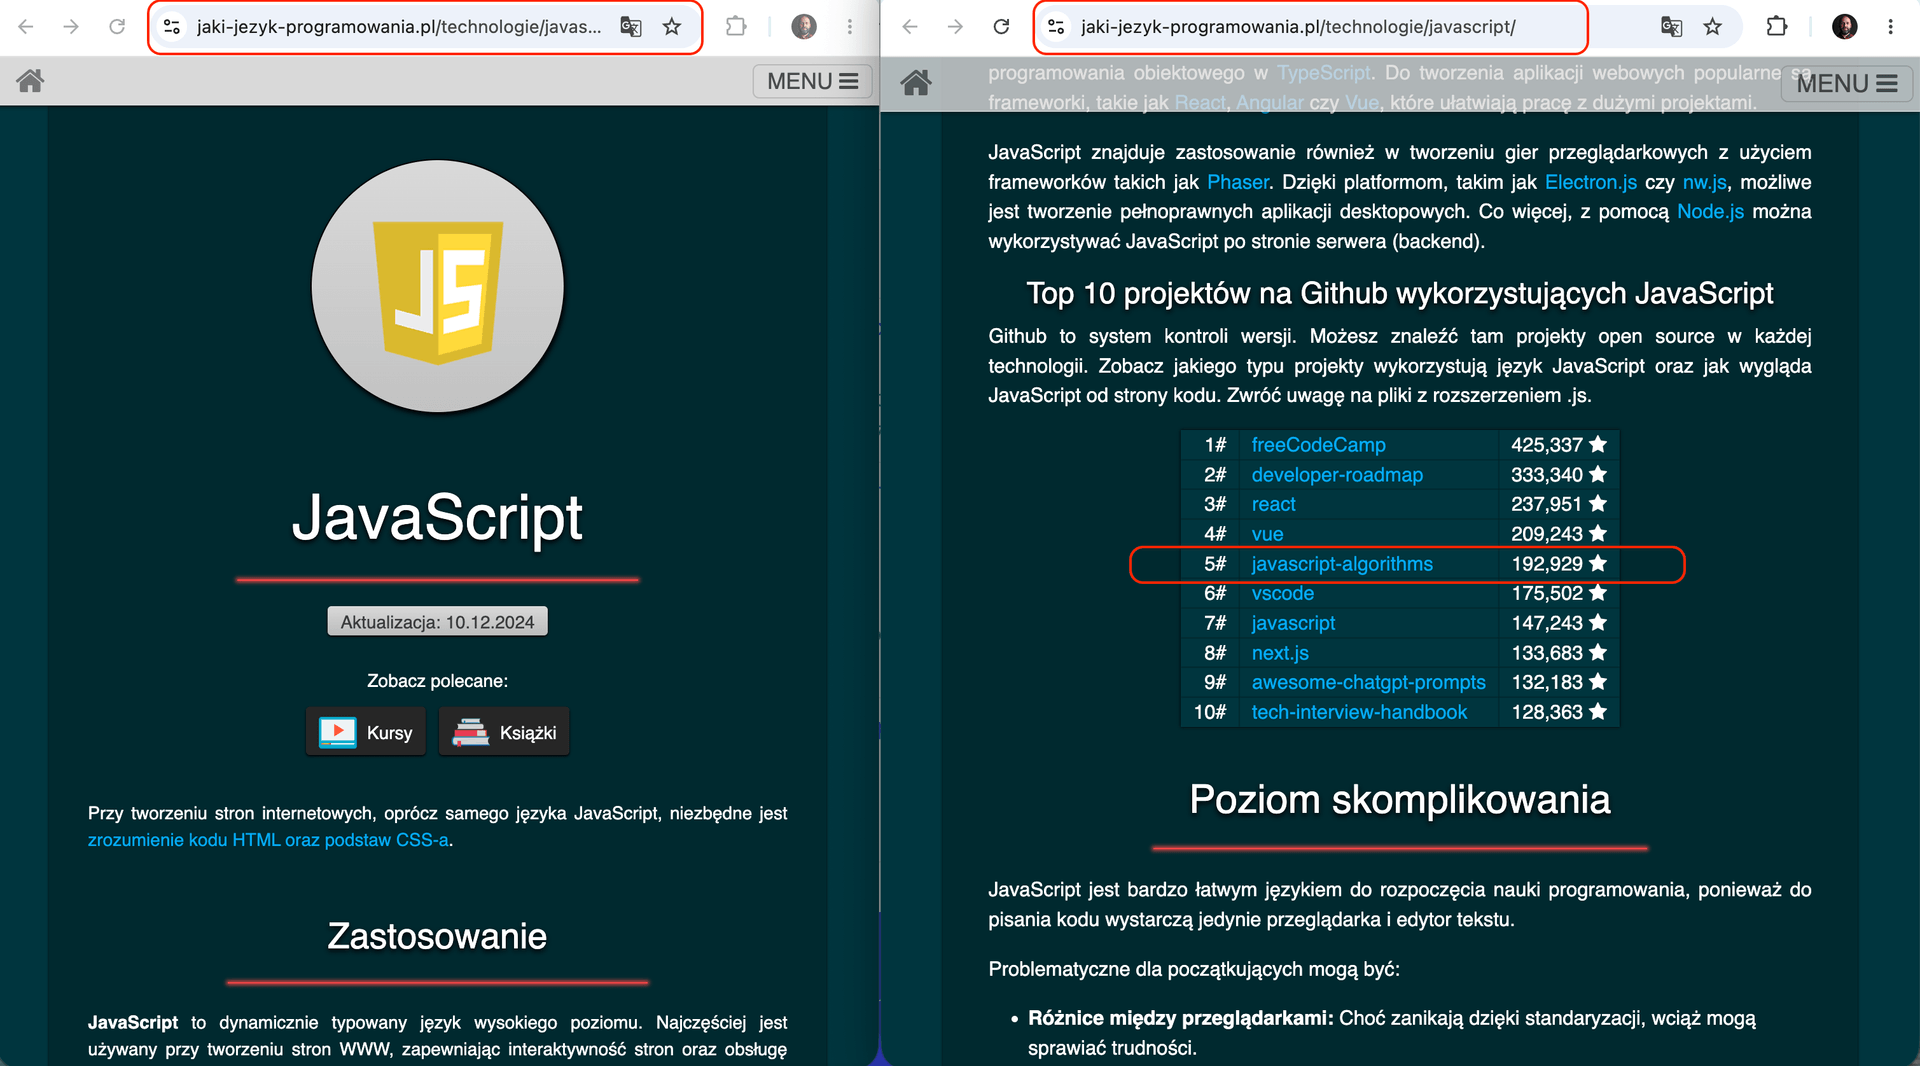1920x1066 pixels.
Task: Open Chrome three-dot menu in left browser
Action: point(850,27)
